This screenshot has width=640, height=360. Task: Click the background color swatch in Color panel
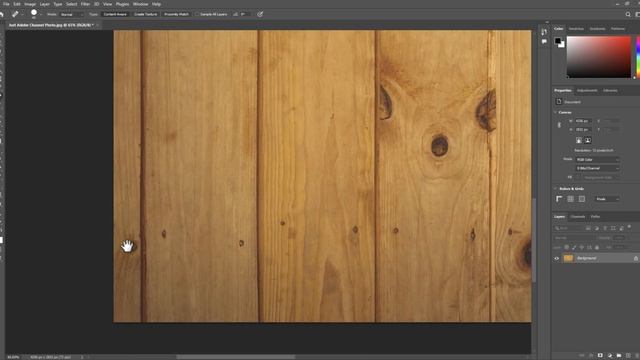562,45
